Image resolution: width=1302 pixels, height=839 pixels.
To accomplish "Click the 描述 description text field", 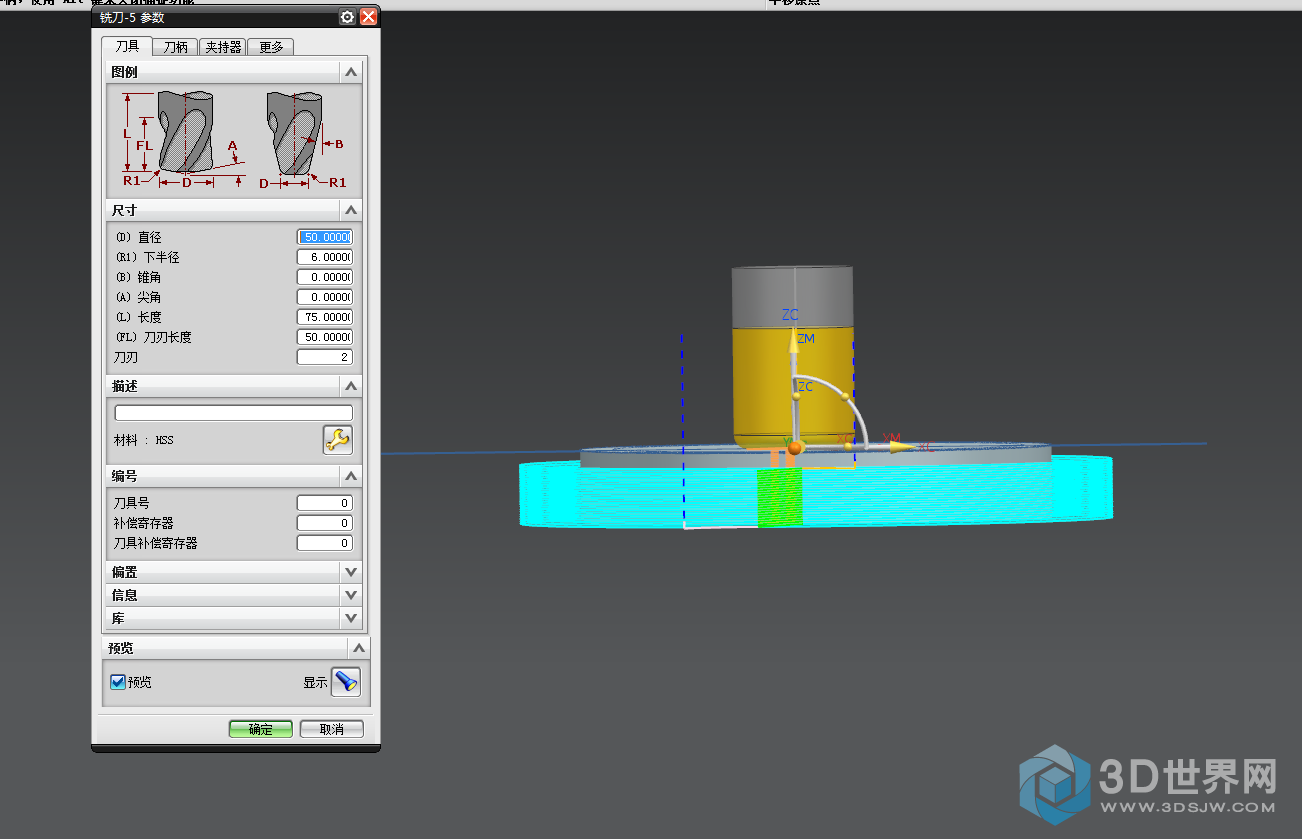I will [234, 413].
